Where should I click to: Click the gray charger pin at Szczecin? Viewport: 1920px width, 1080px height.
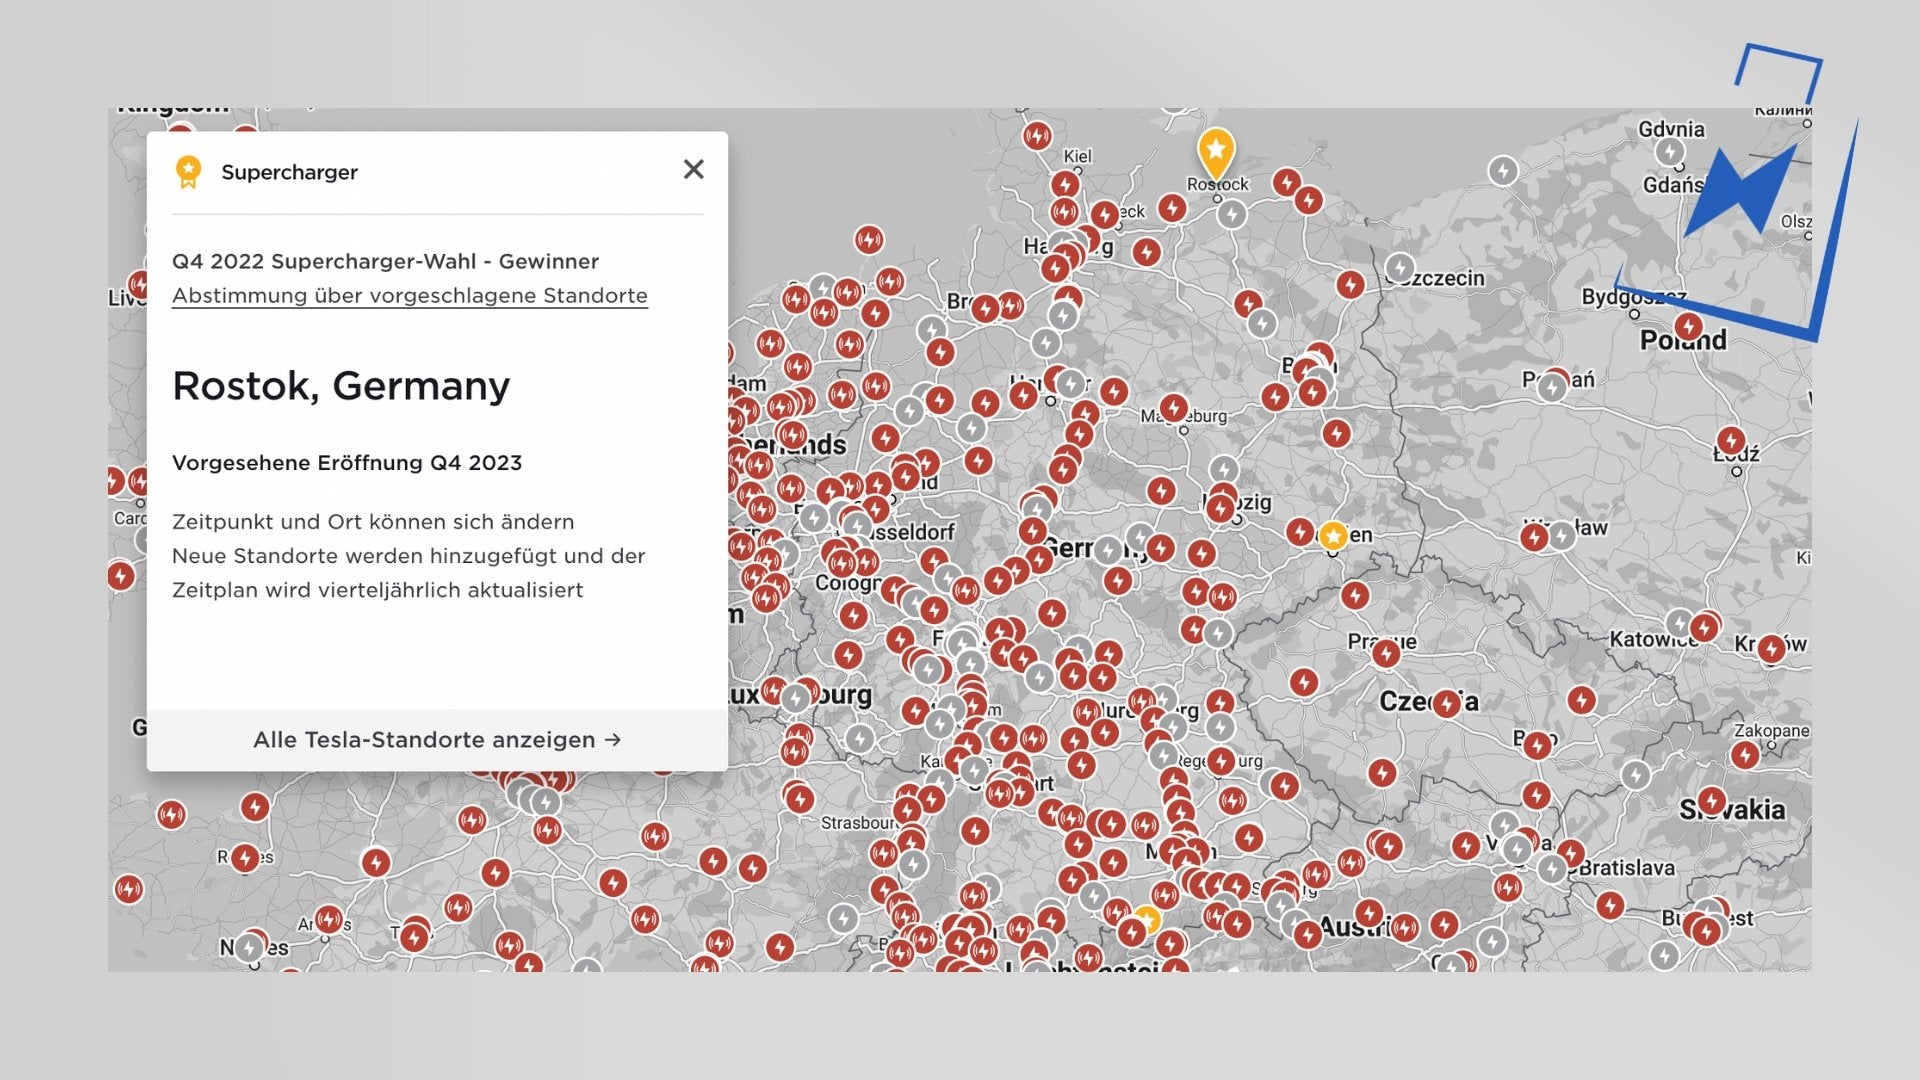pyautogui.click(x=1400, y=267)
